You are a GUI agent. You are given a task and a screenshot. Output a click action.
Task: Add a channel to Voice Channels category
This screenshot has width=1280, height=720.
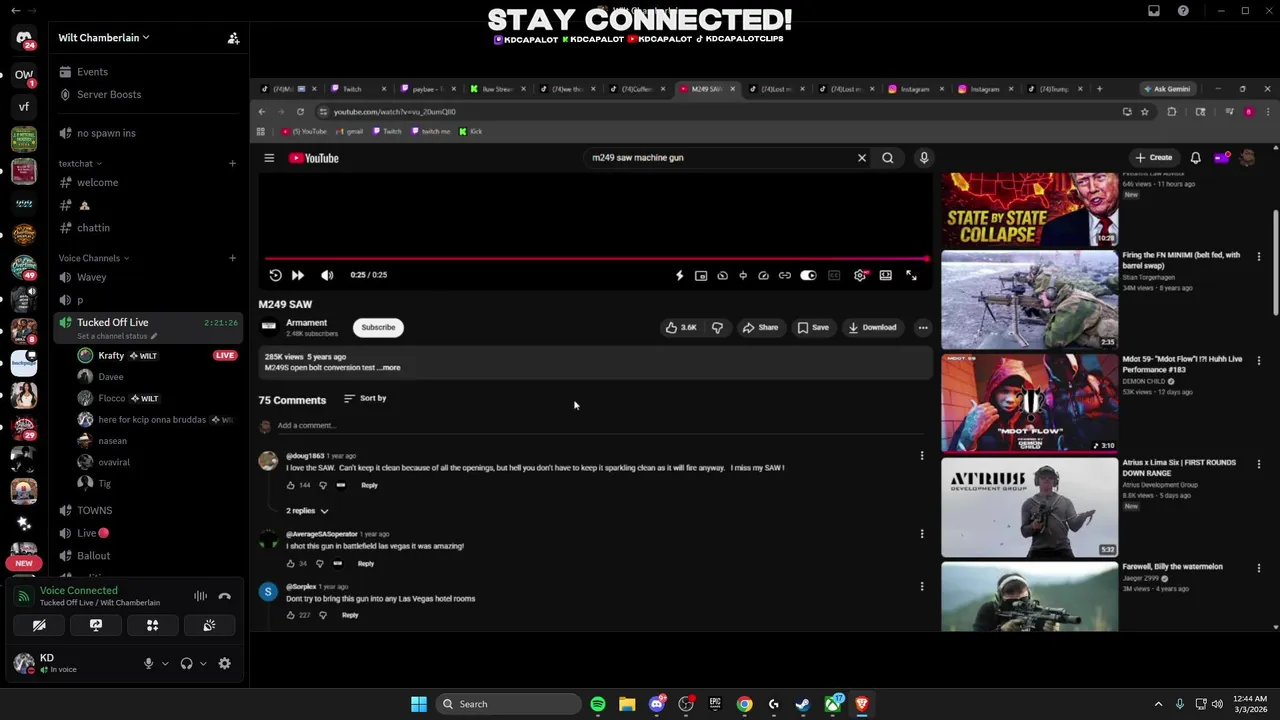[x=232, y=258]
